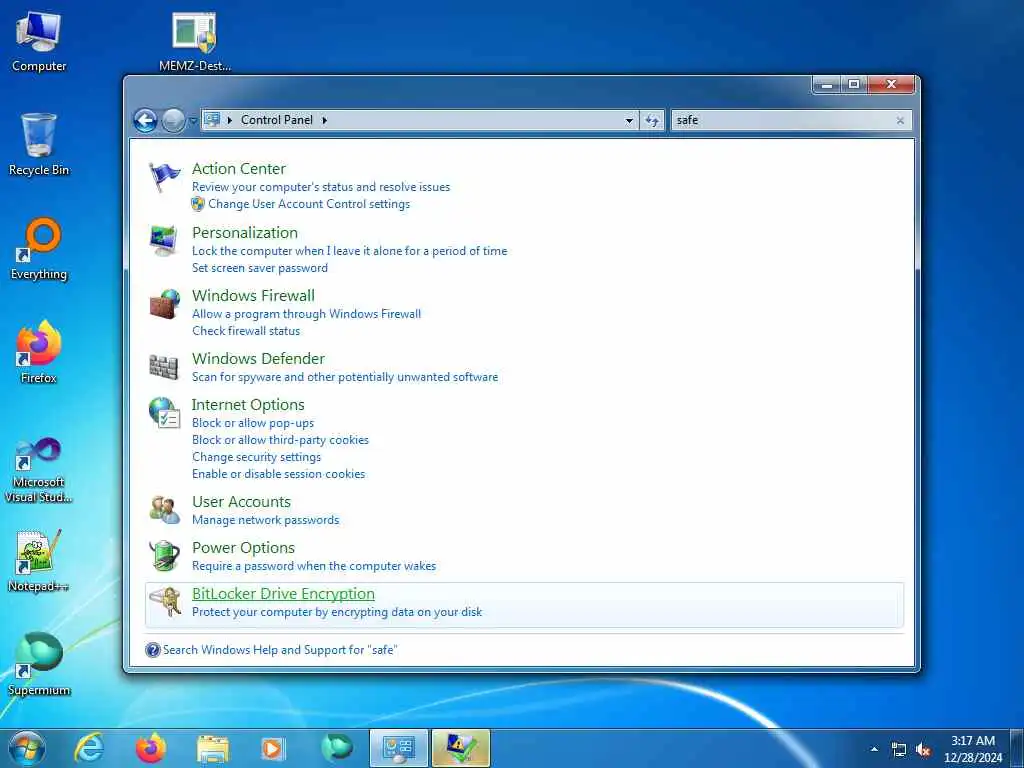Viewport: 1024px width, 768px height.
Task: Click Require a password when the computer wakes
Action: [x=313, y=566]
